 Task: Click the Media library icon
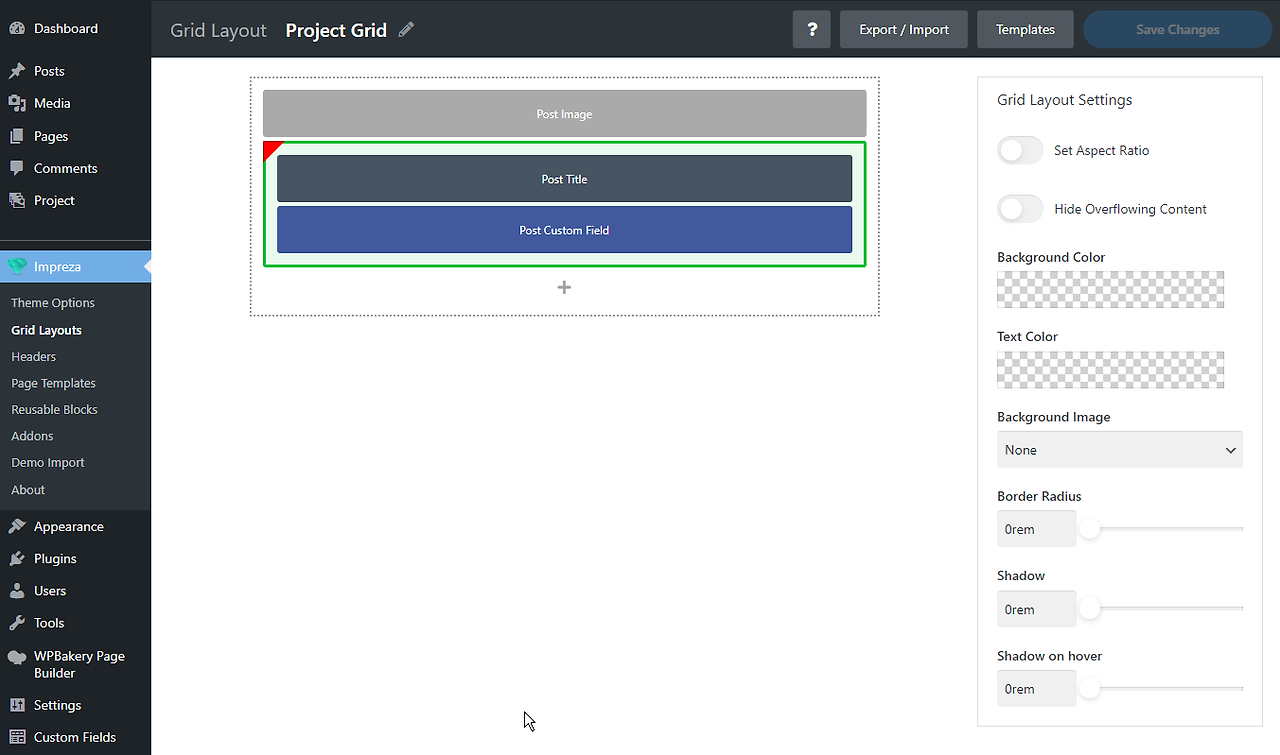click(17, 103)
